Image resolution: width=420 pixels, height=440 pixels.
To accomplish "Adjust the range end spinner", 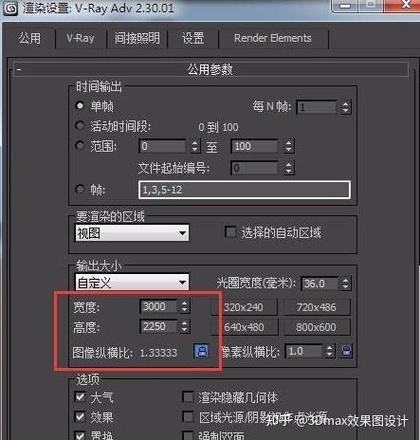I will click(x=289, y=146).
